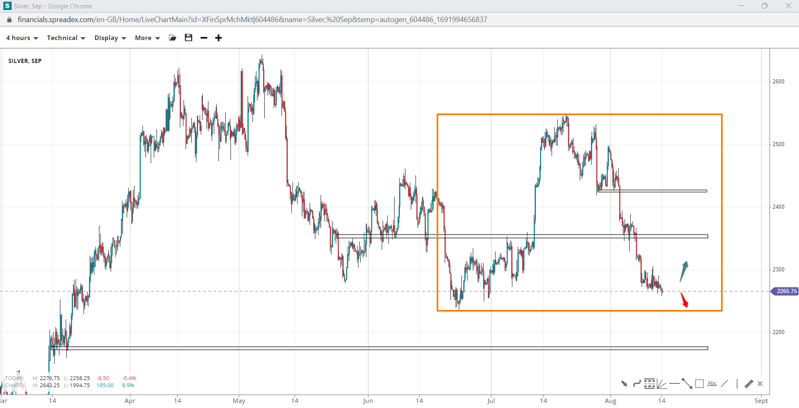
Task: Select the grid retracement drawing tool
Action: (649, 383)
